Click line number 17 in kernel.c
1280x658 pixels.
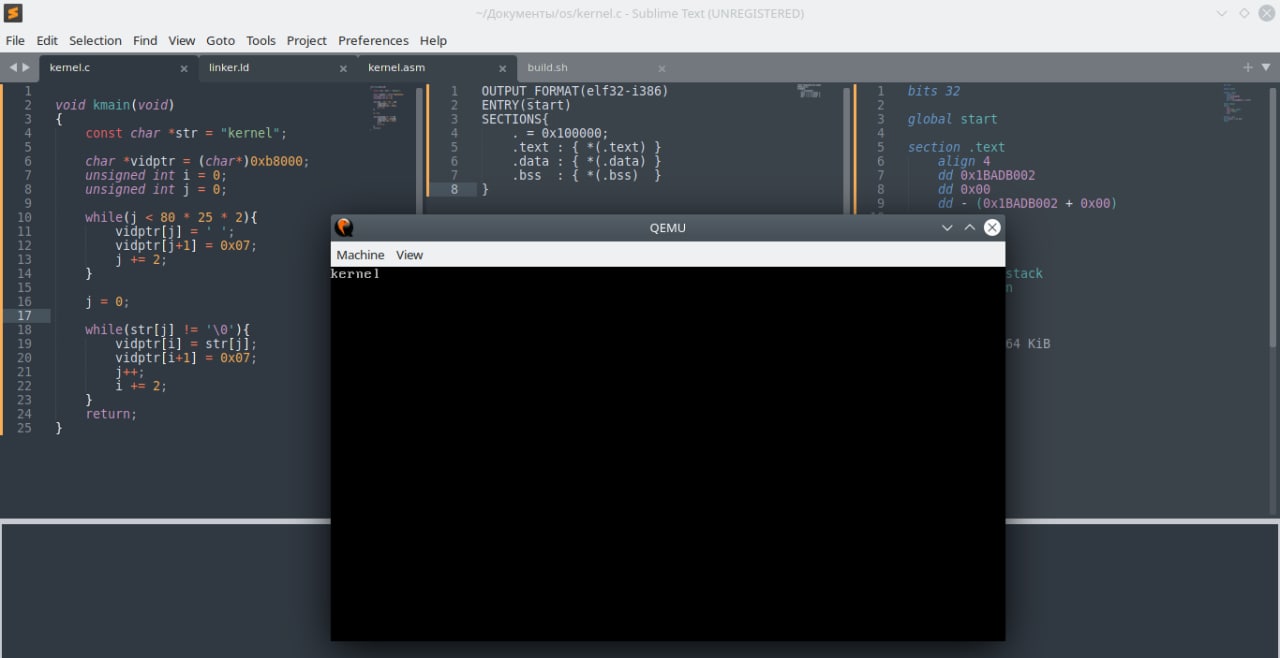(x=25, y=315)
